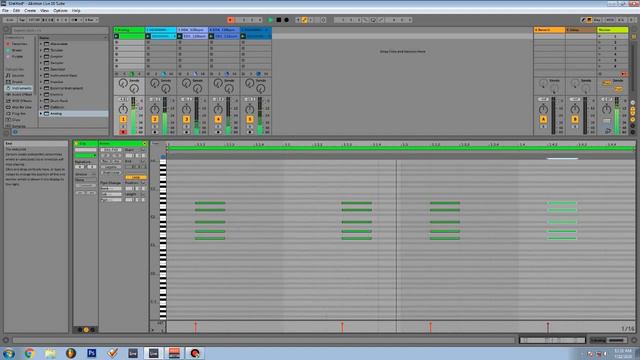Expand the Sampler folder in the browser
This screenshot has height=360, width=640.
[41, 63]
